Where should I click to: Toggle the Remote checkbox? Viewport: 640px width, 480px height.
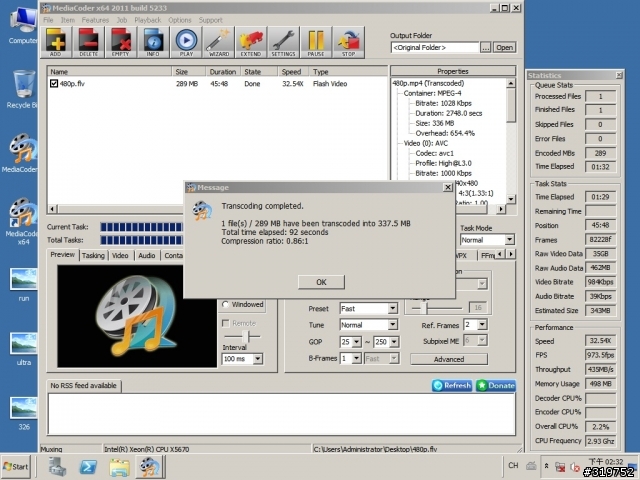pyautogui.click(x=225, y=323)
